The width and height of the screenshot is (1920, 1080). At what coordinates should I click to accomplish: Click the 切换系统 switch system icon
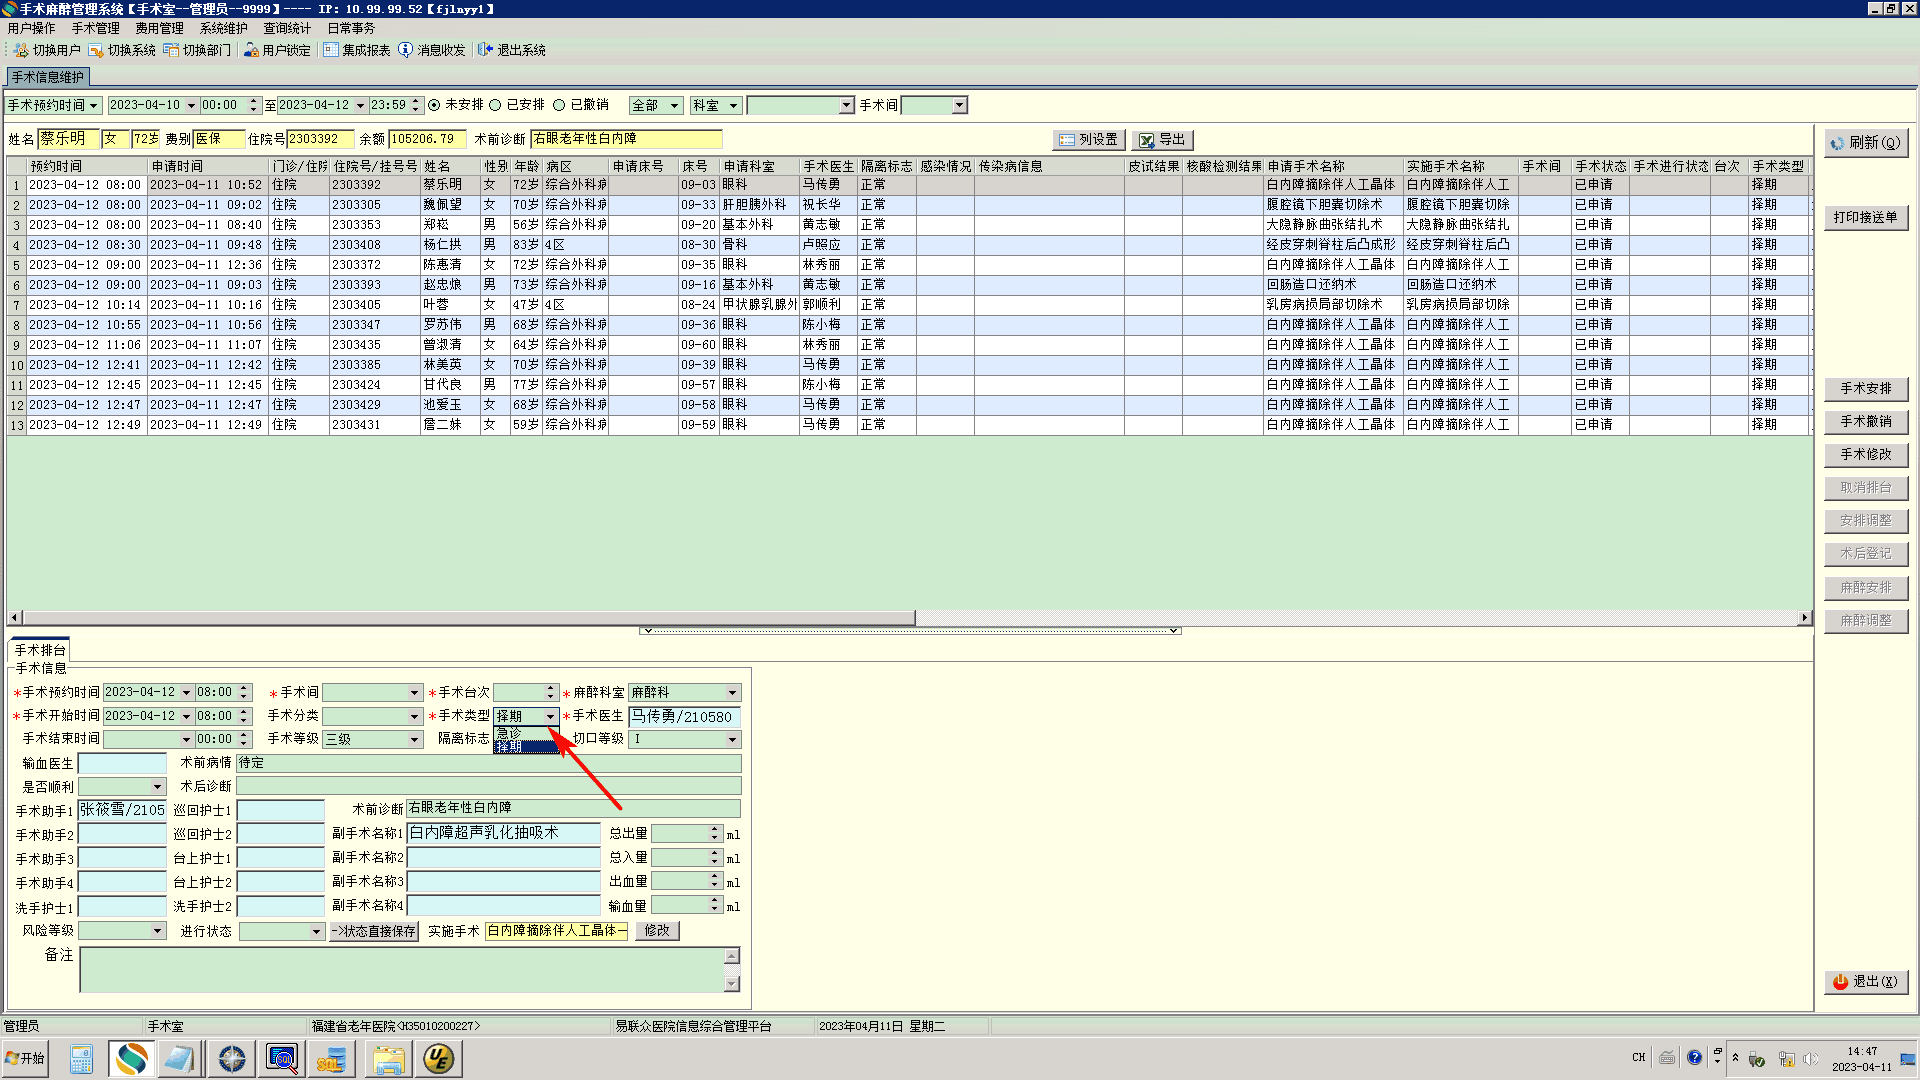[96, 50]
